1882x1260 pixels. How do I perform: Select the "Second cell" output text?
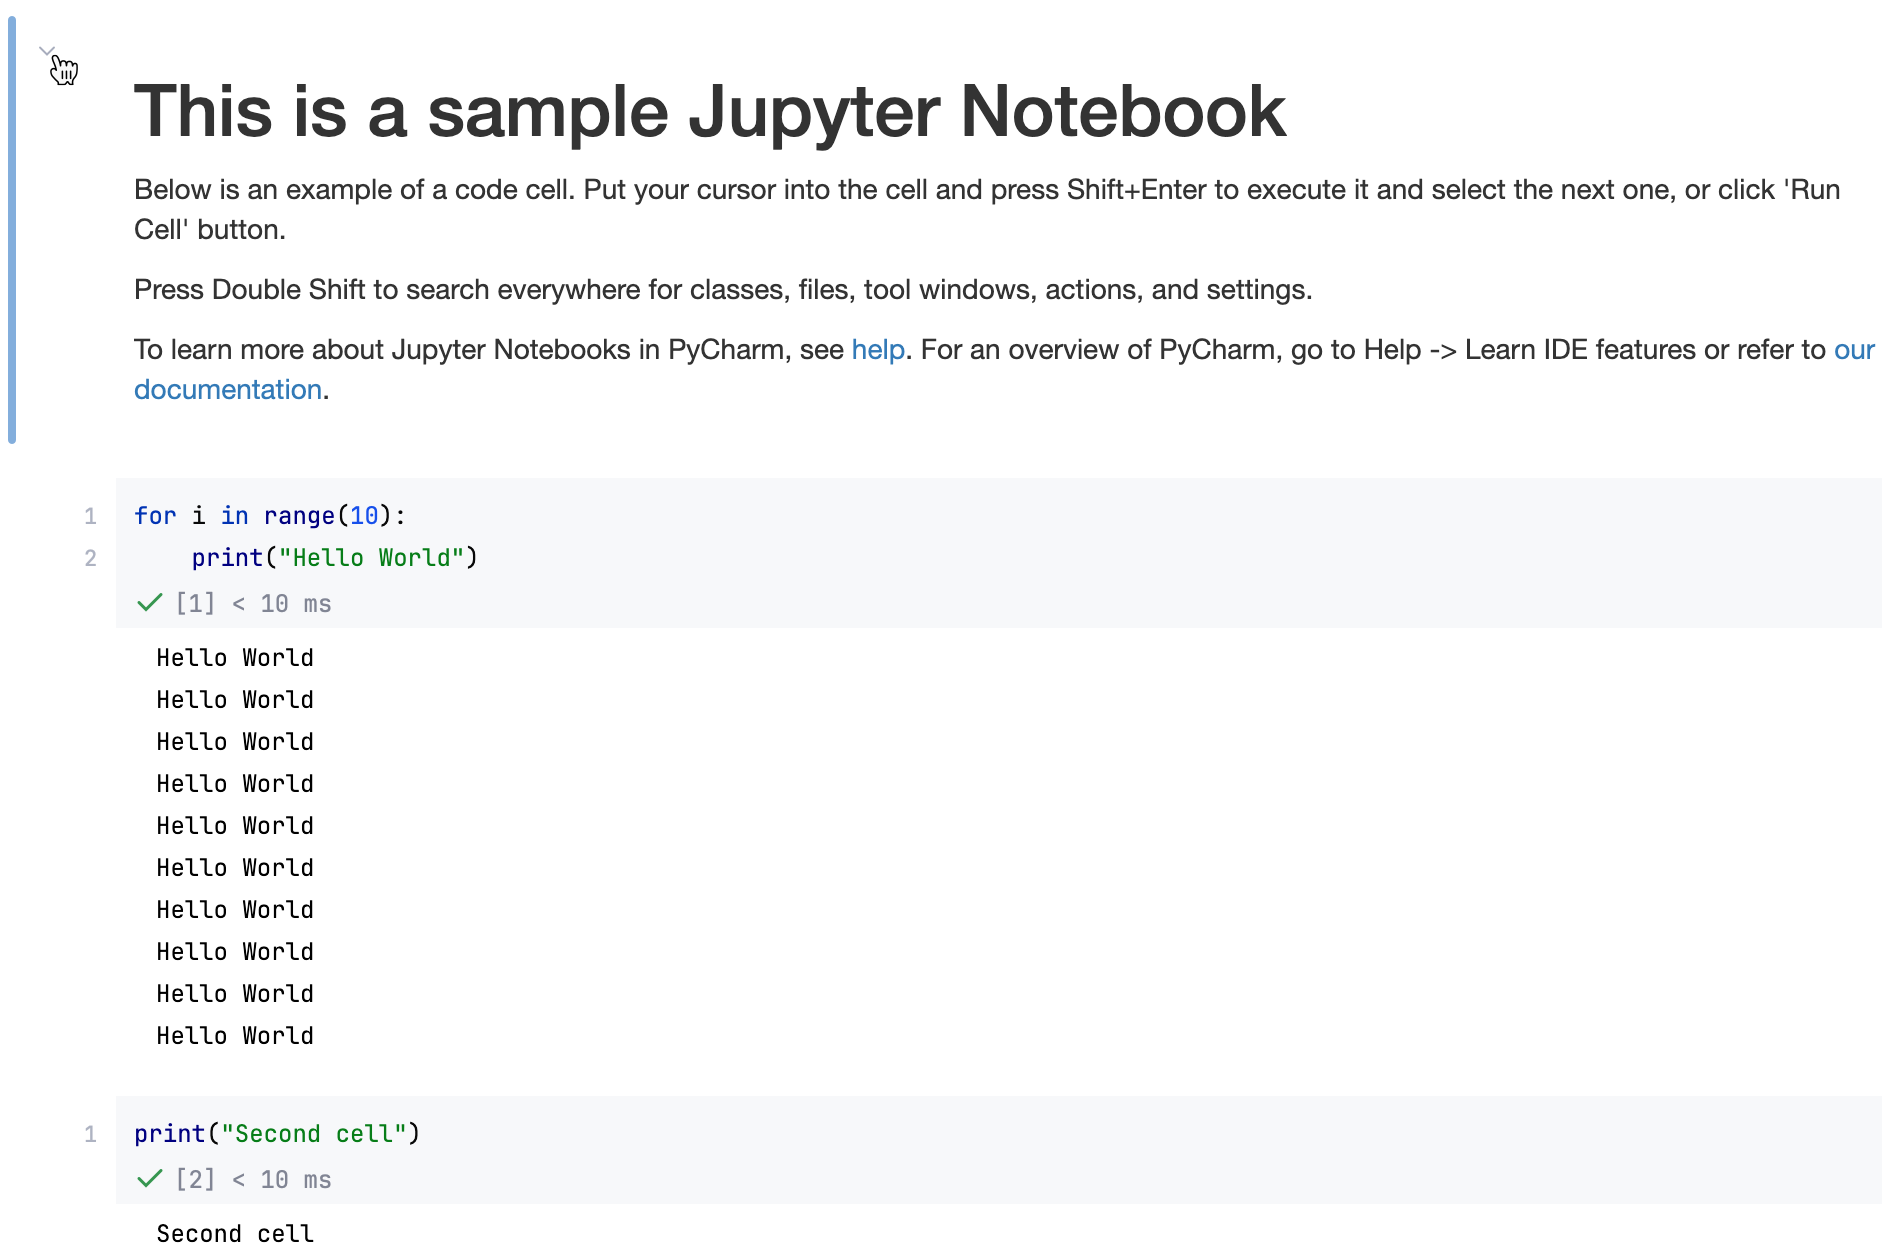[x=234, y=1233]
